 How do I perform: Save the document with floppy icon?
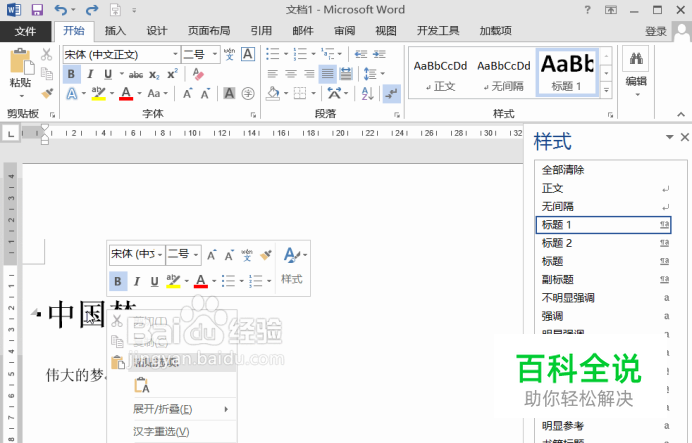37,9
